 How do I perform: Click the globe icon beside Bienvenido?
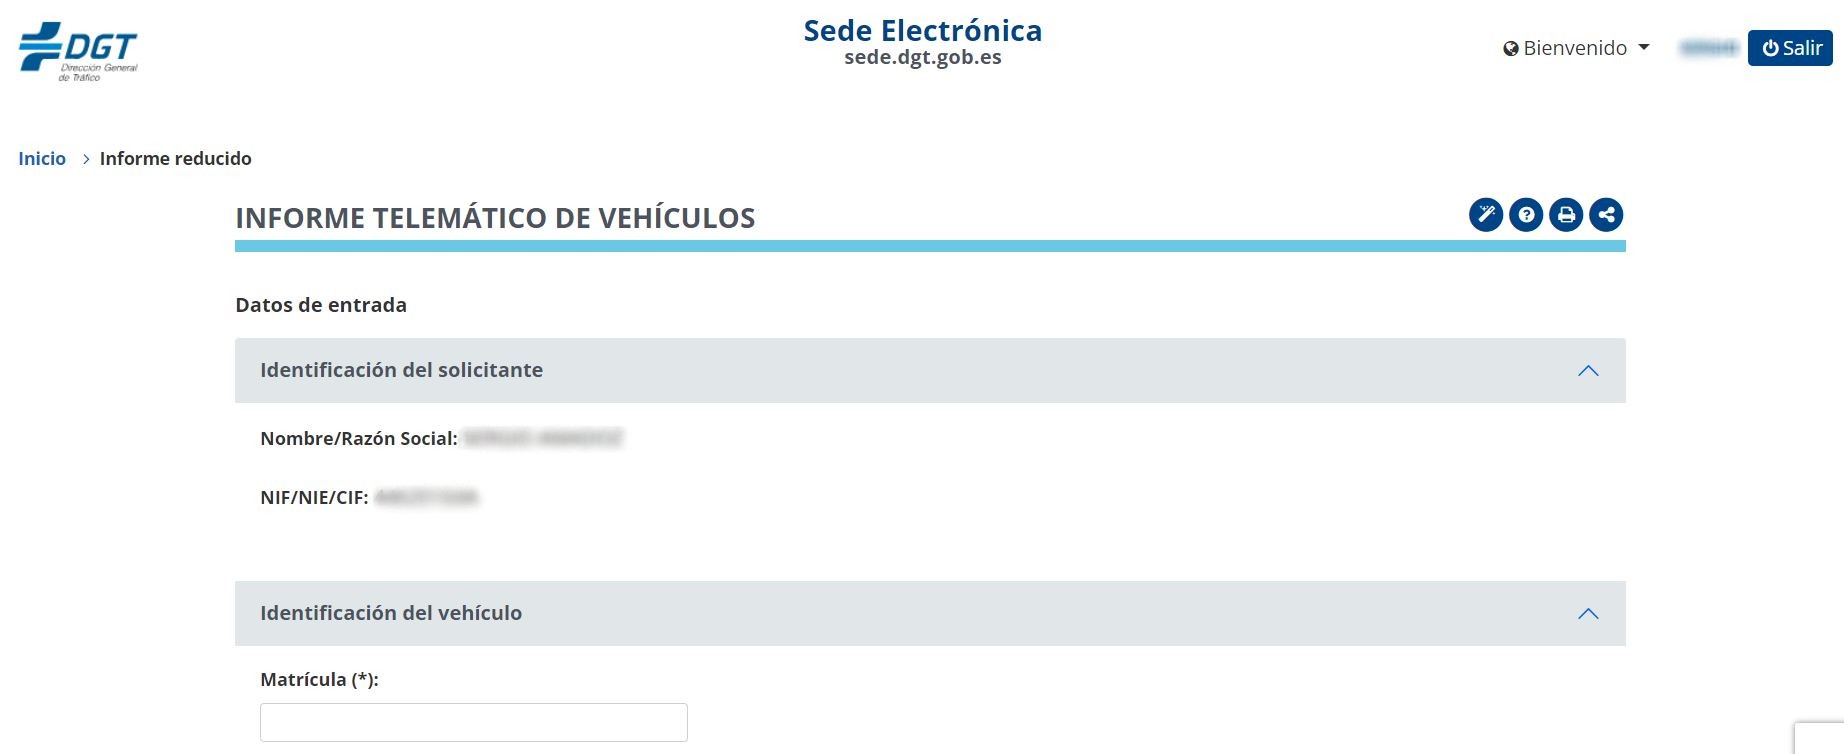(x=1511, y=49)
